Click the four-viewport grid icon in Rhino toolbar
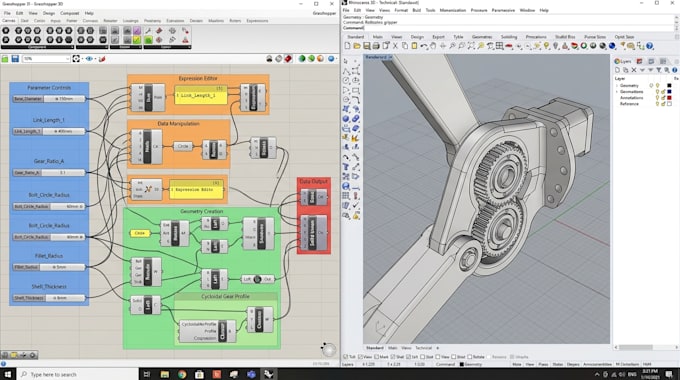Viewport: 680px width, 380px height. pyautogui.click(x=500, y=46)
